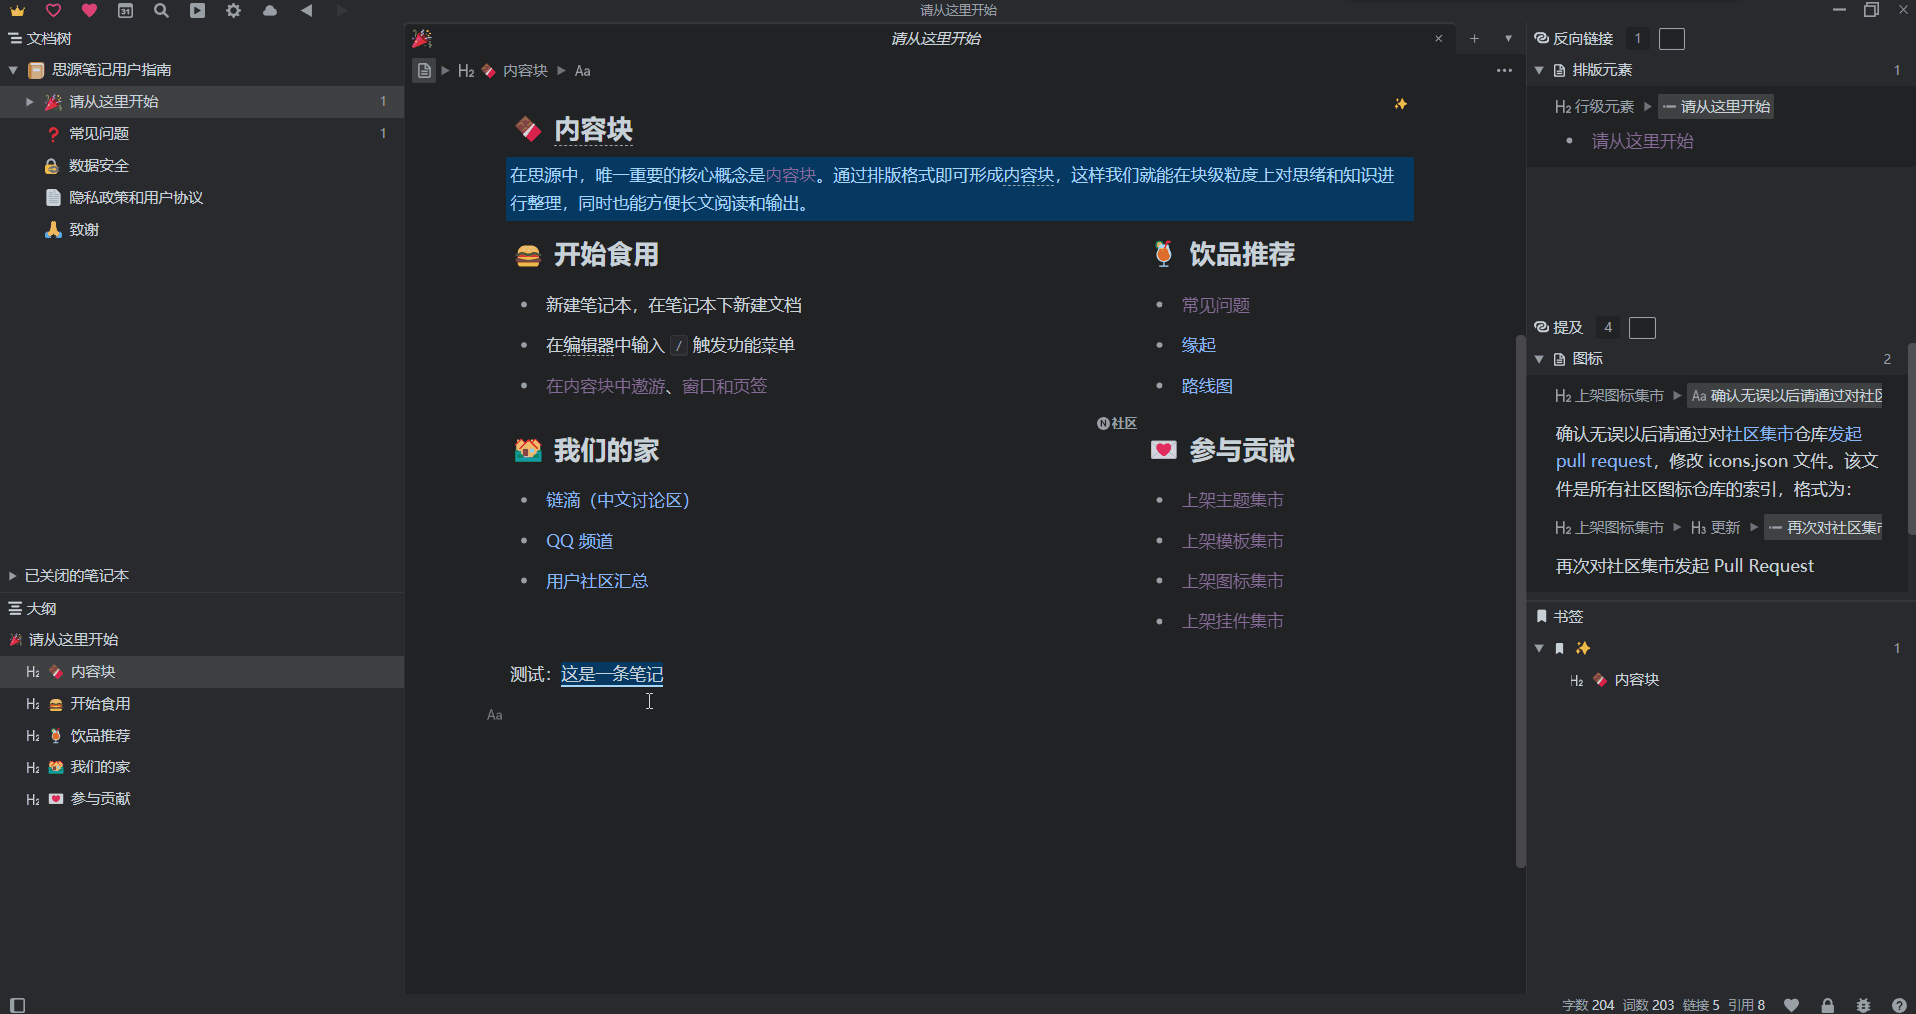1916x1014 pixels.
Task: Start cloud sync with the cloud icon
Action: click(x=269, y=11)
